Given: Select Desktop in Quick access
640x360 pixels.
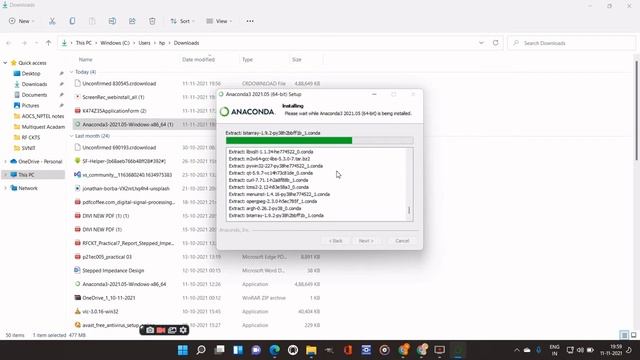Looking at the screenshot, I should [x=31, y=73].
